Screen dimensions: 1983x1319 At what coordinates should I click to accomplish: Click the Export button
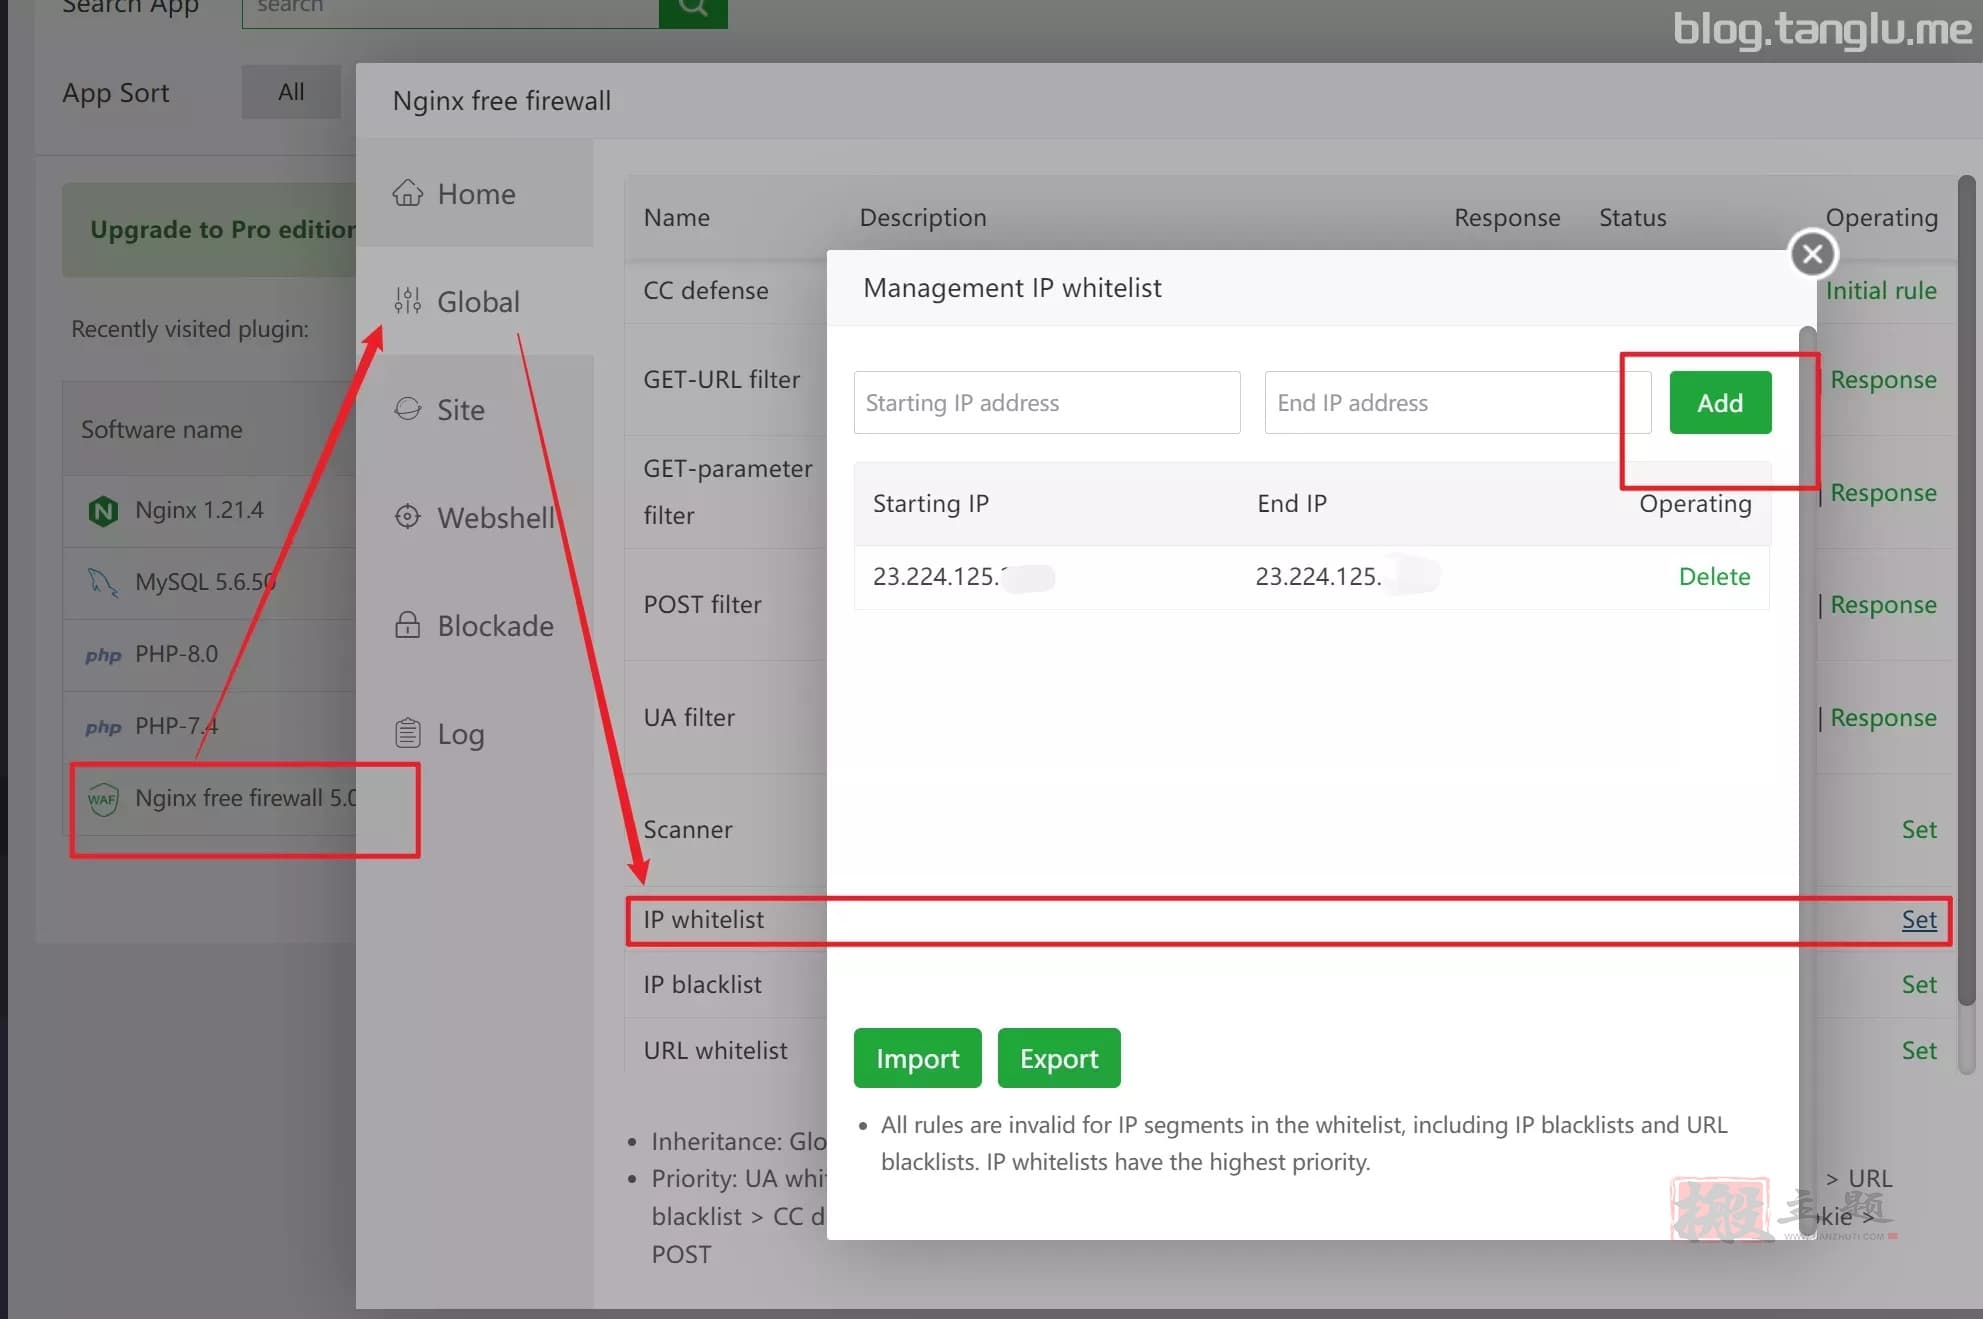(1059, 1058)
